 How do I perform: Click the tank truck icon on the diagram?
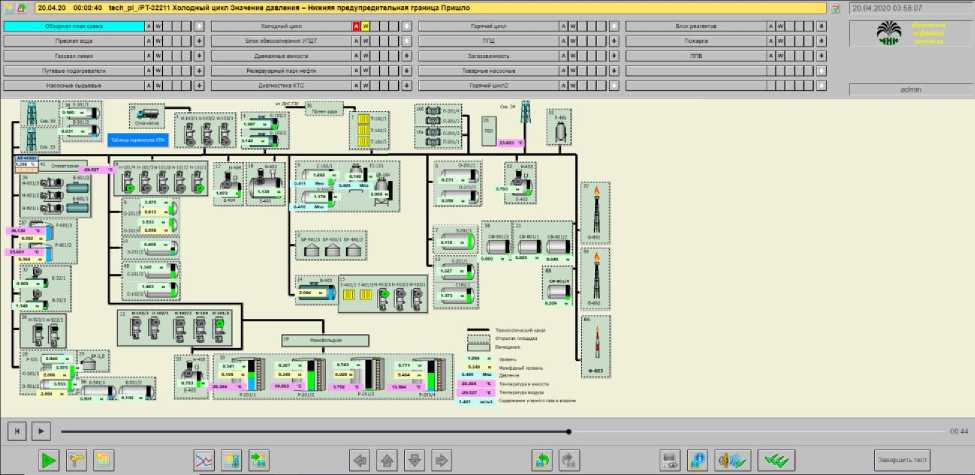pos(150,115)
